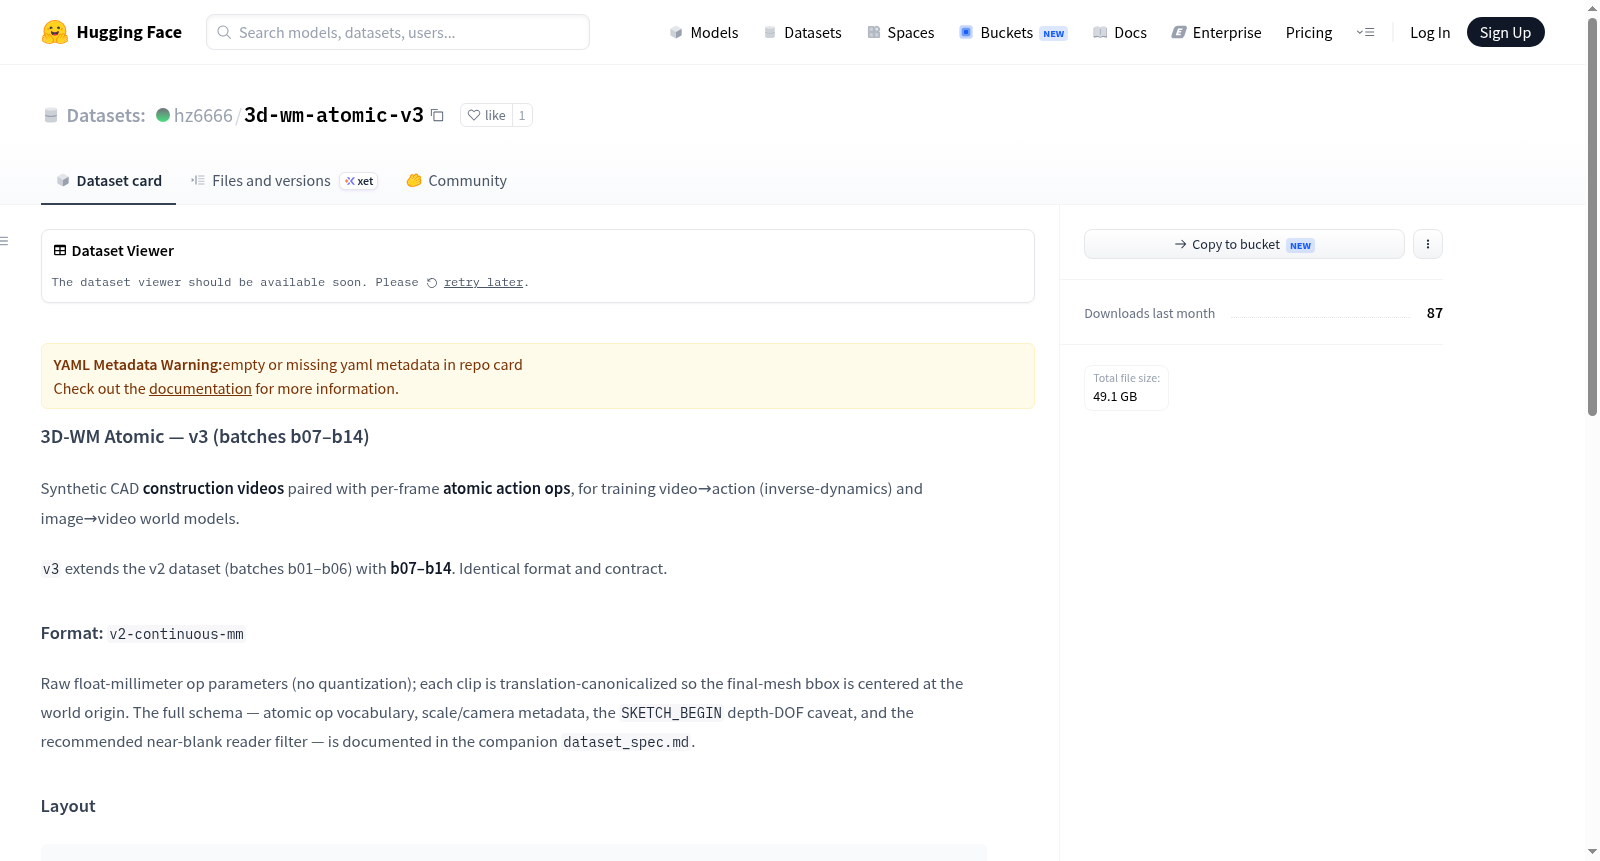Expand the additional navigation menu
Viewport: 1600px width, 861px height.
(x=1365, y=32)
